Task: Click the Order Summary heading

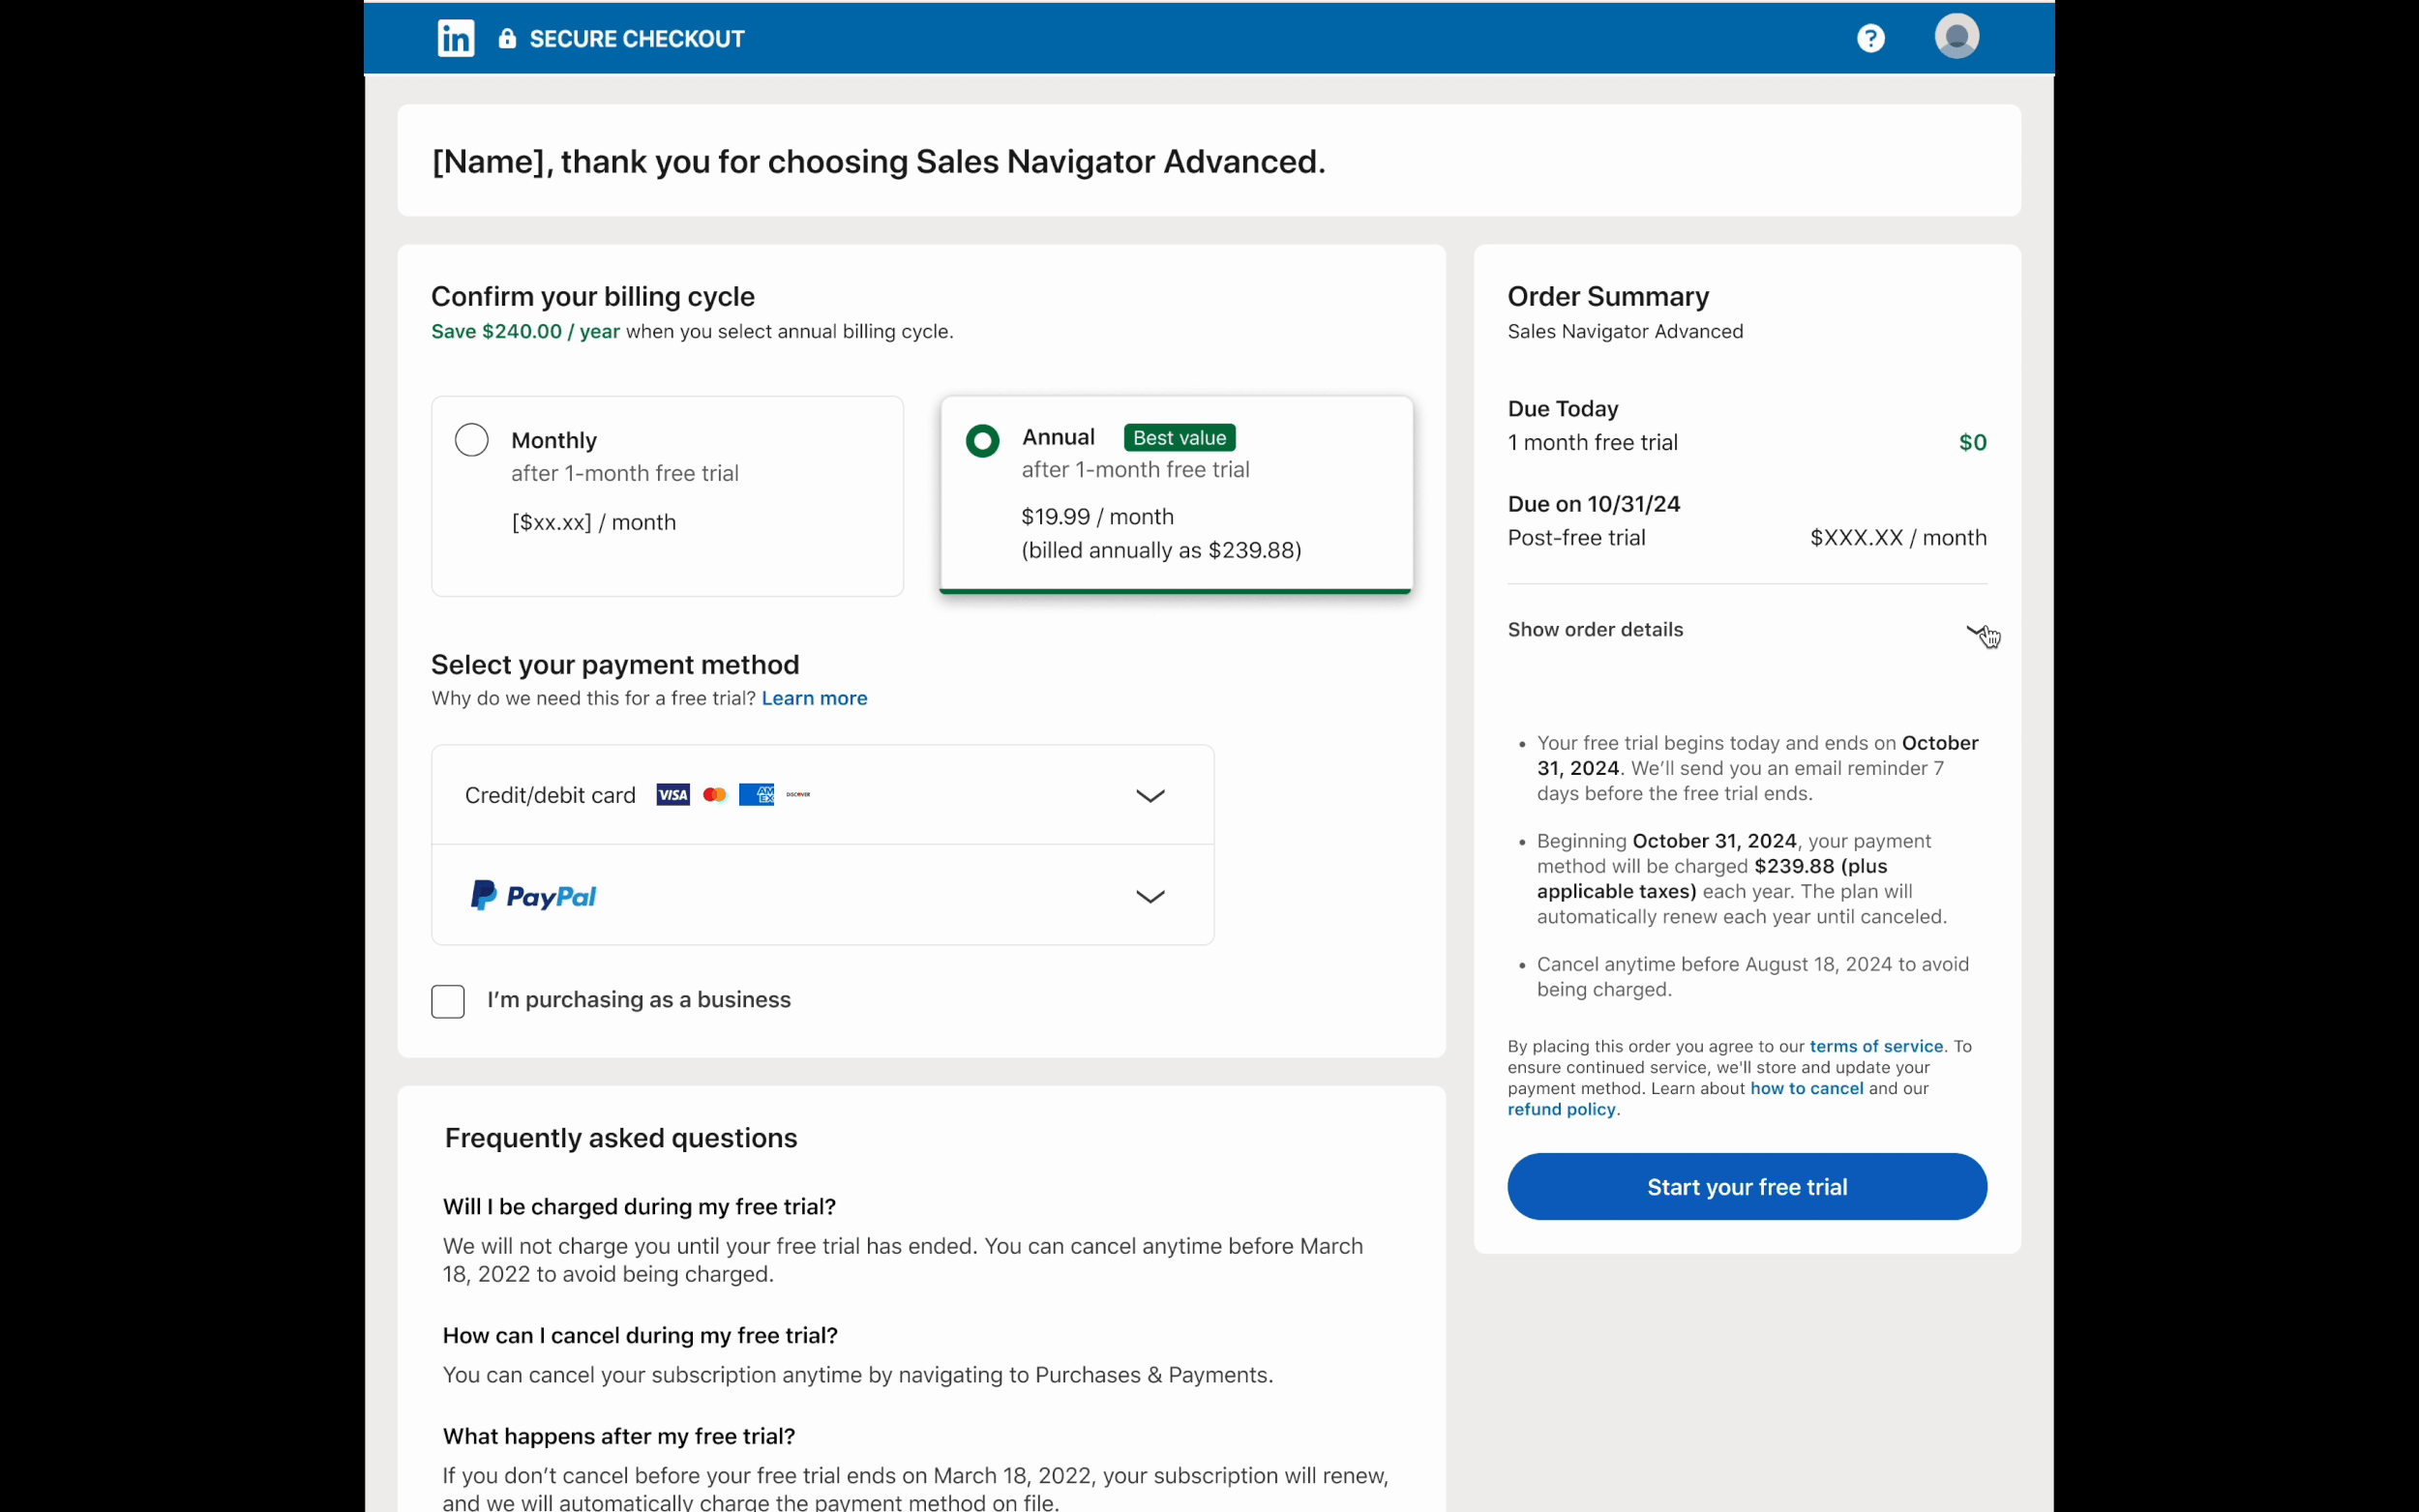Action: click(x=1608, y=296)
